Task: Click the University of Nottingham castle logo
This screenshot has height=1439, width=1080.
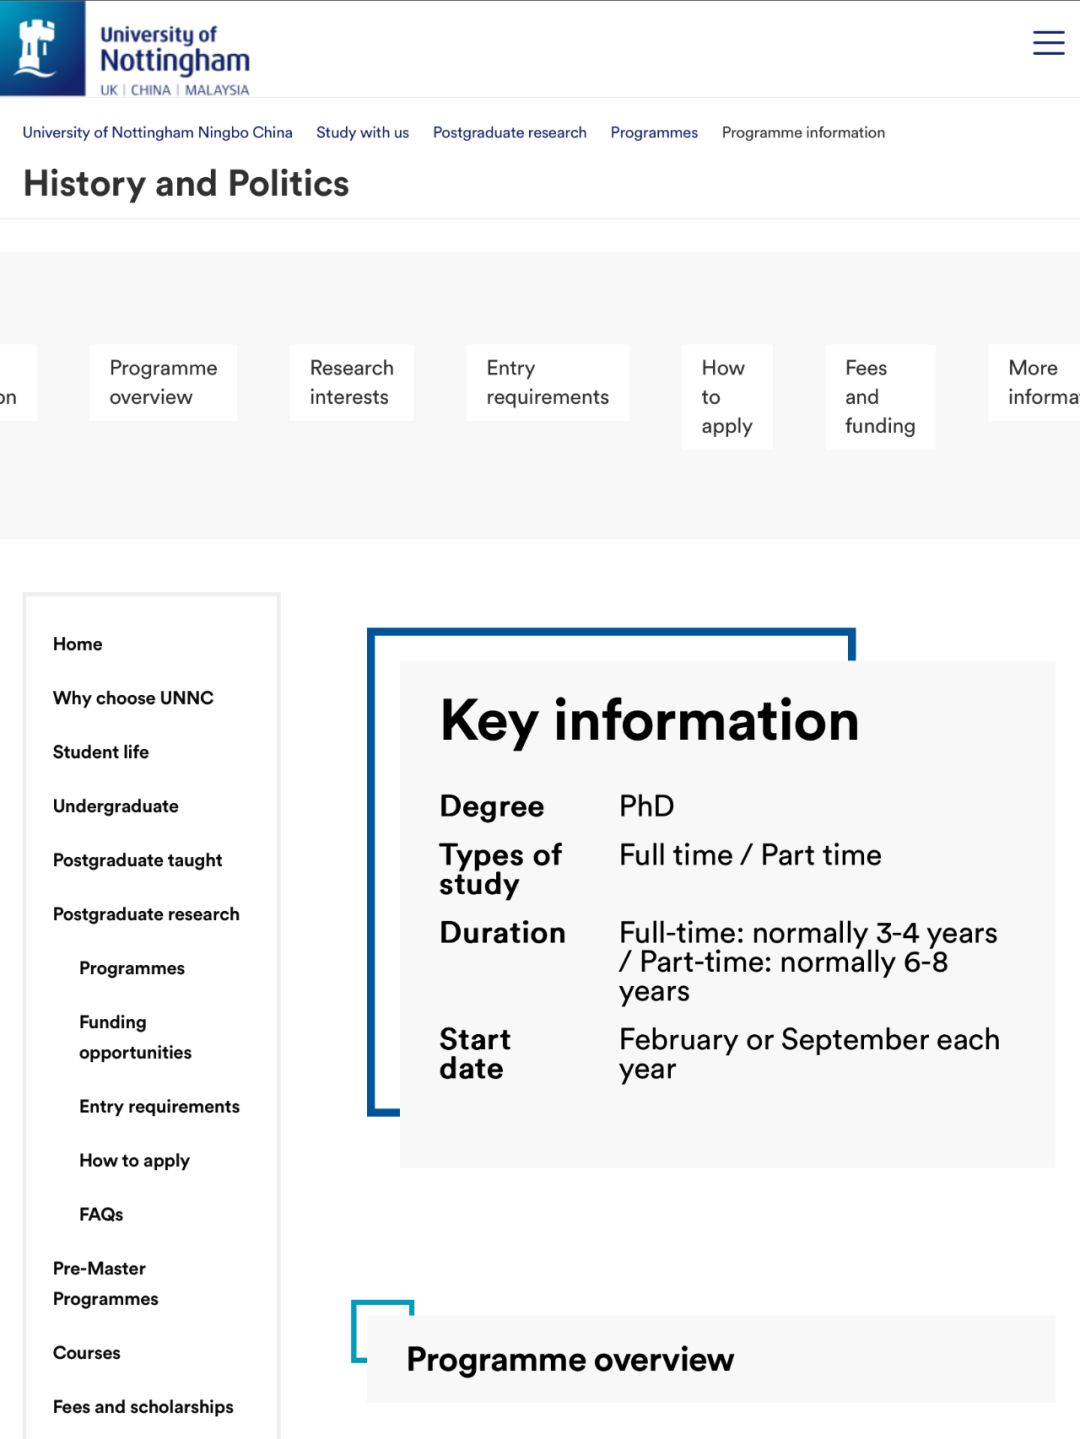Action: pyautogui.click(x=42, y=48)
